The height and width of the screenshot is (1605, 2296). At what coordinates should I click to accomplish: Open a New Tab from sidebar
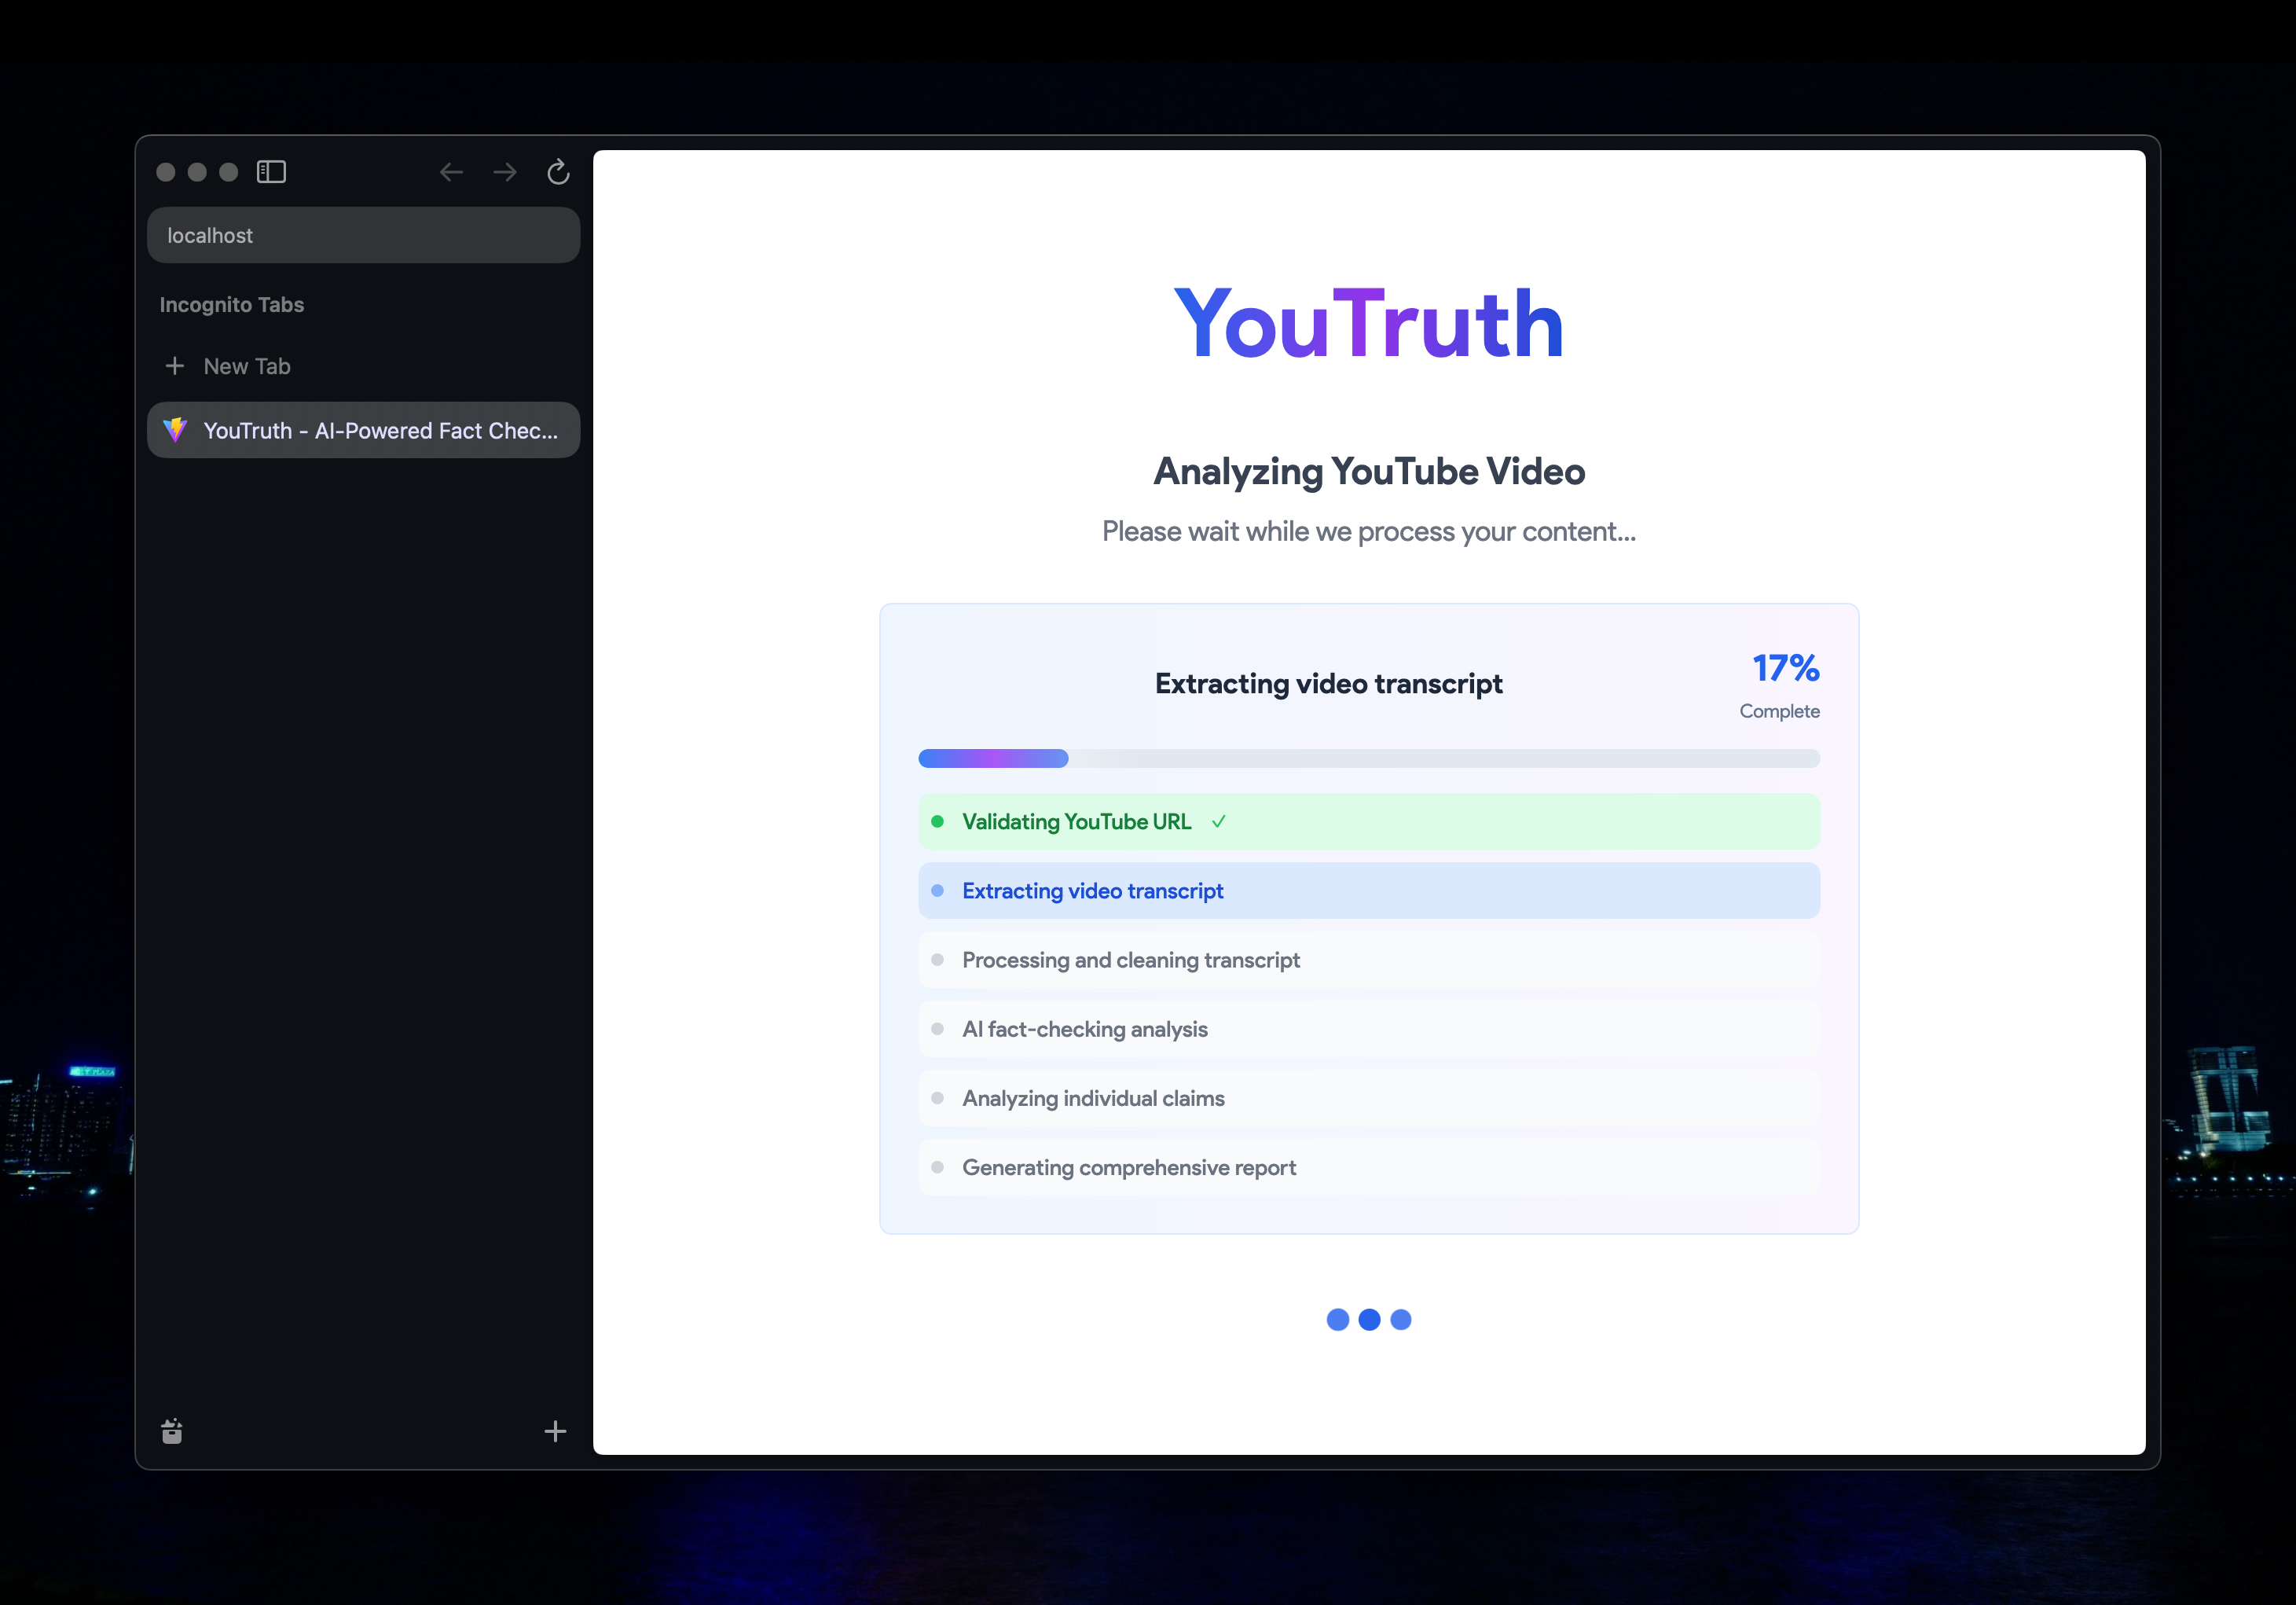tap(246, 366)
